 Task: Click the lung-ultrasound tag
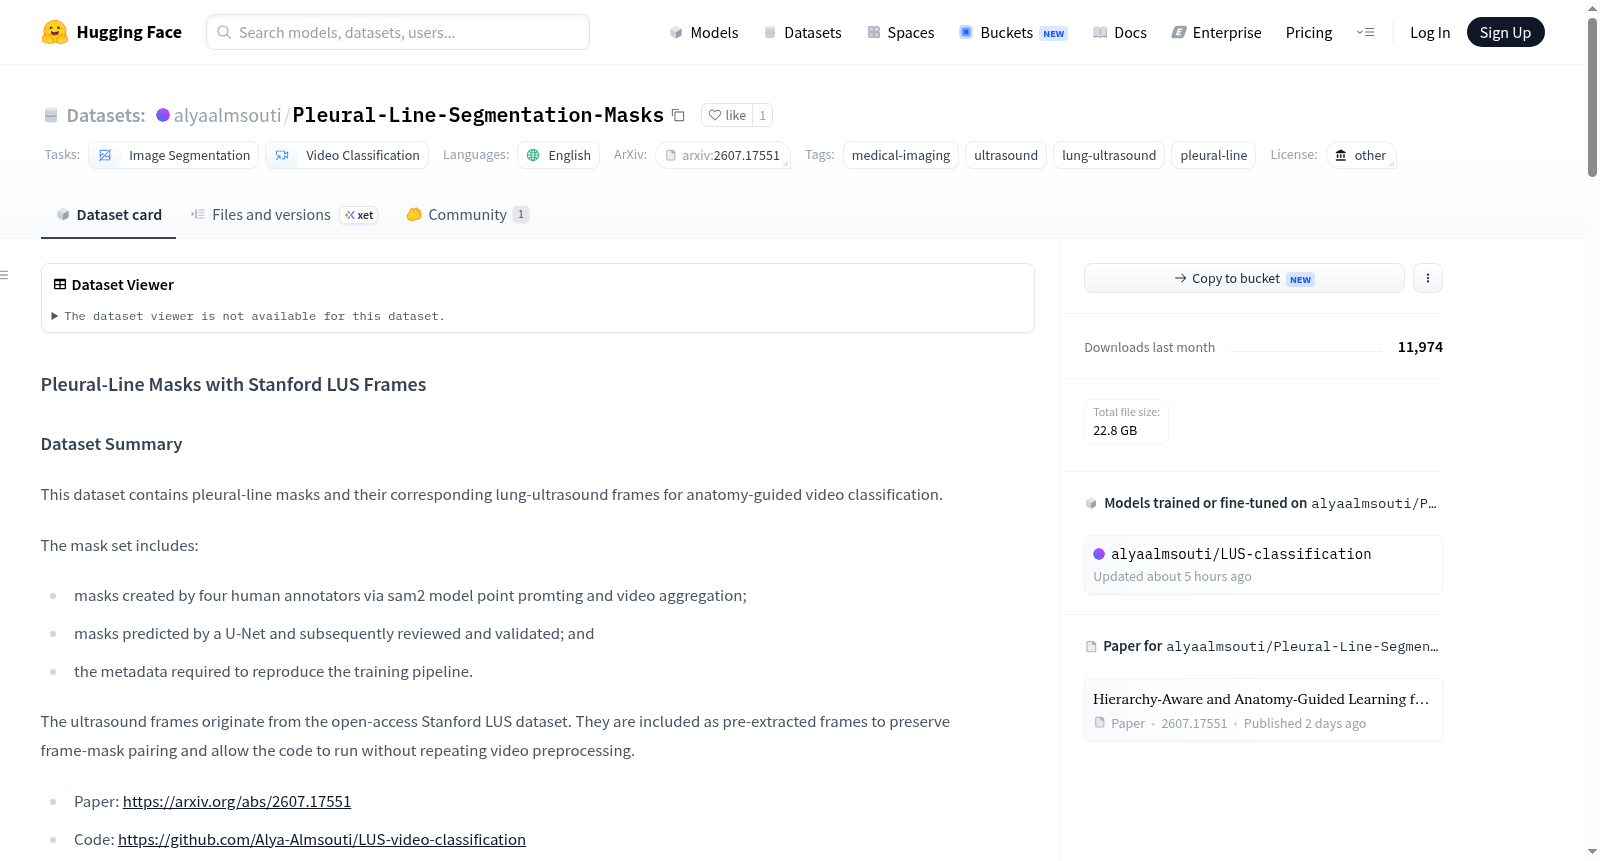coord(1109,155)
